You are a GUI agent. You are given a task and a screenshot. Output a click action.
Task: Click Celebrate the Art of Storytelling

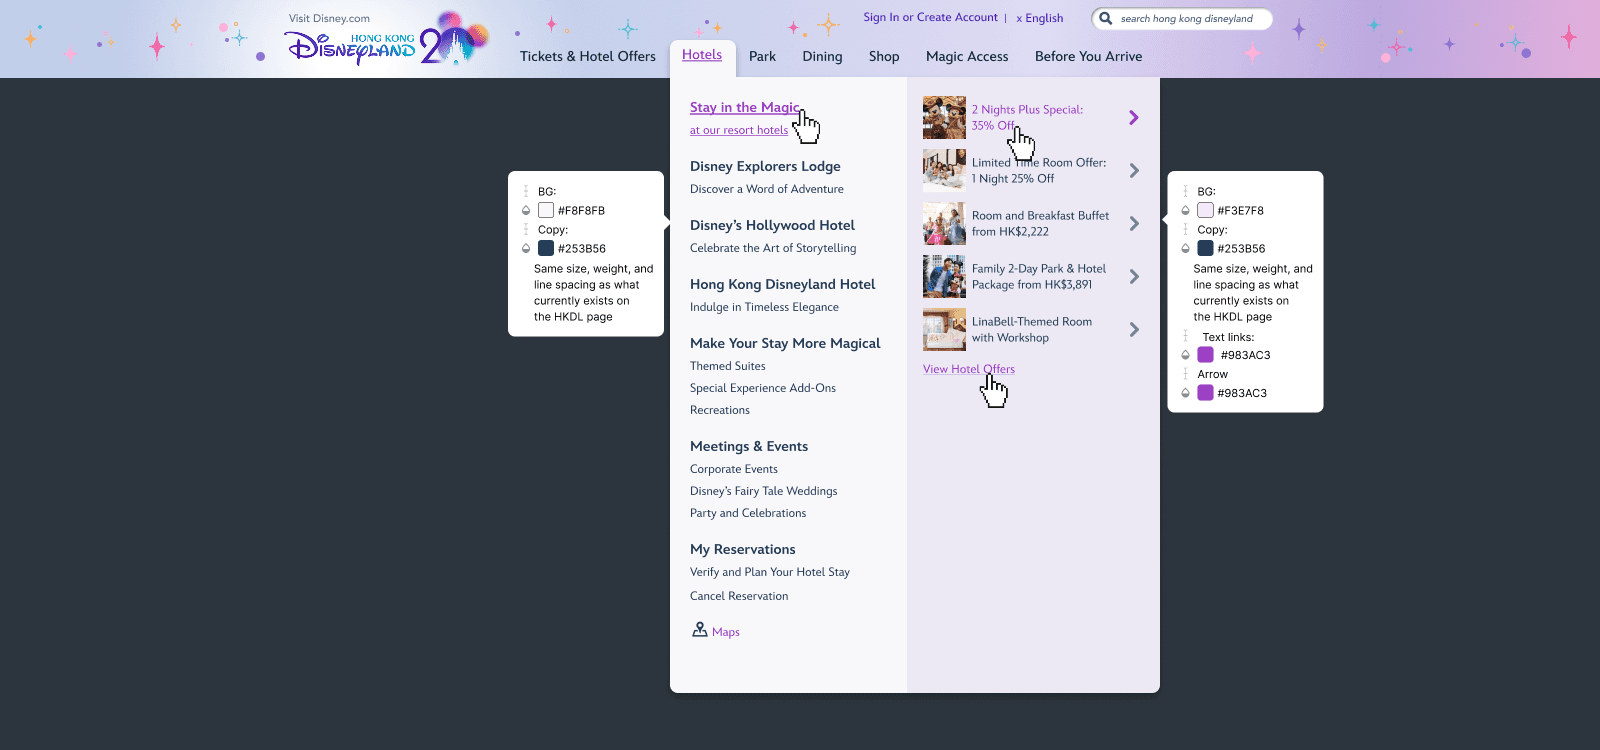(x=773, y=248)
